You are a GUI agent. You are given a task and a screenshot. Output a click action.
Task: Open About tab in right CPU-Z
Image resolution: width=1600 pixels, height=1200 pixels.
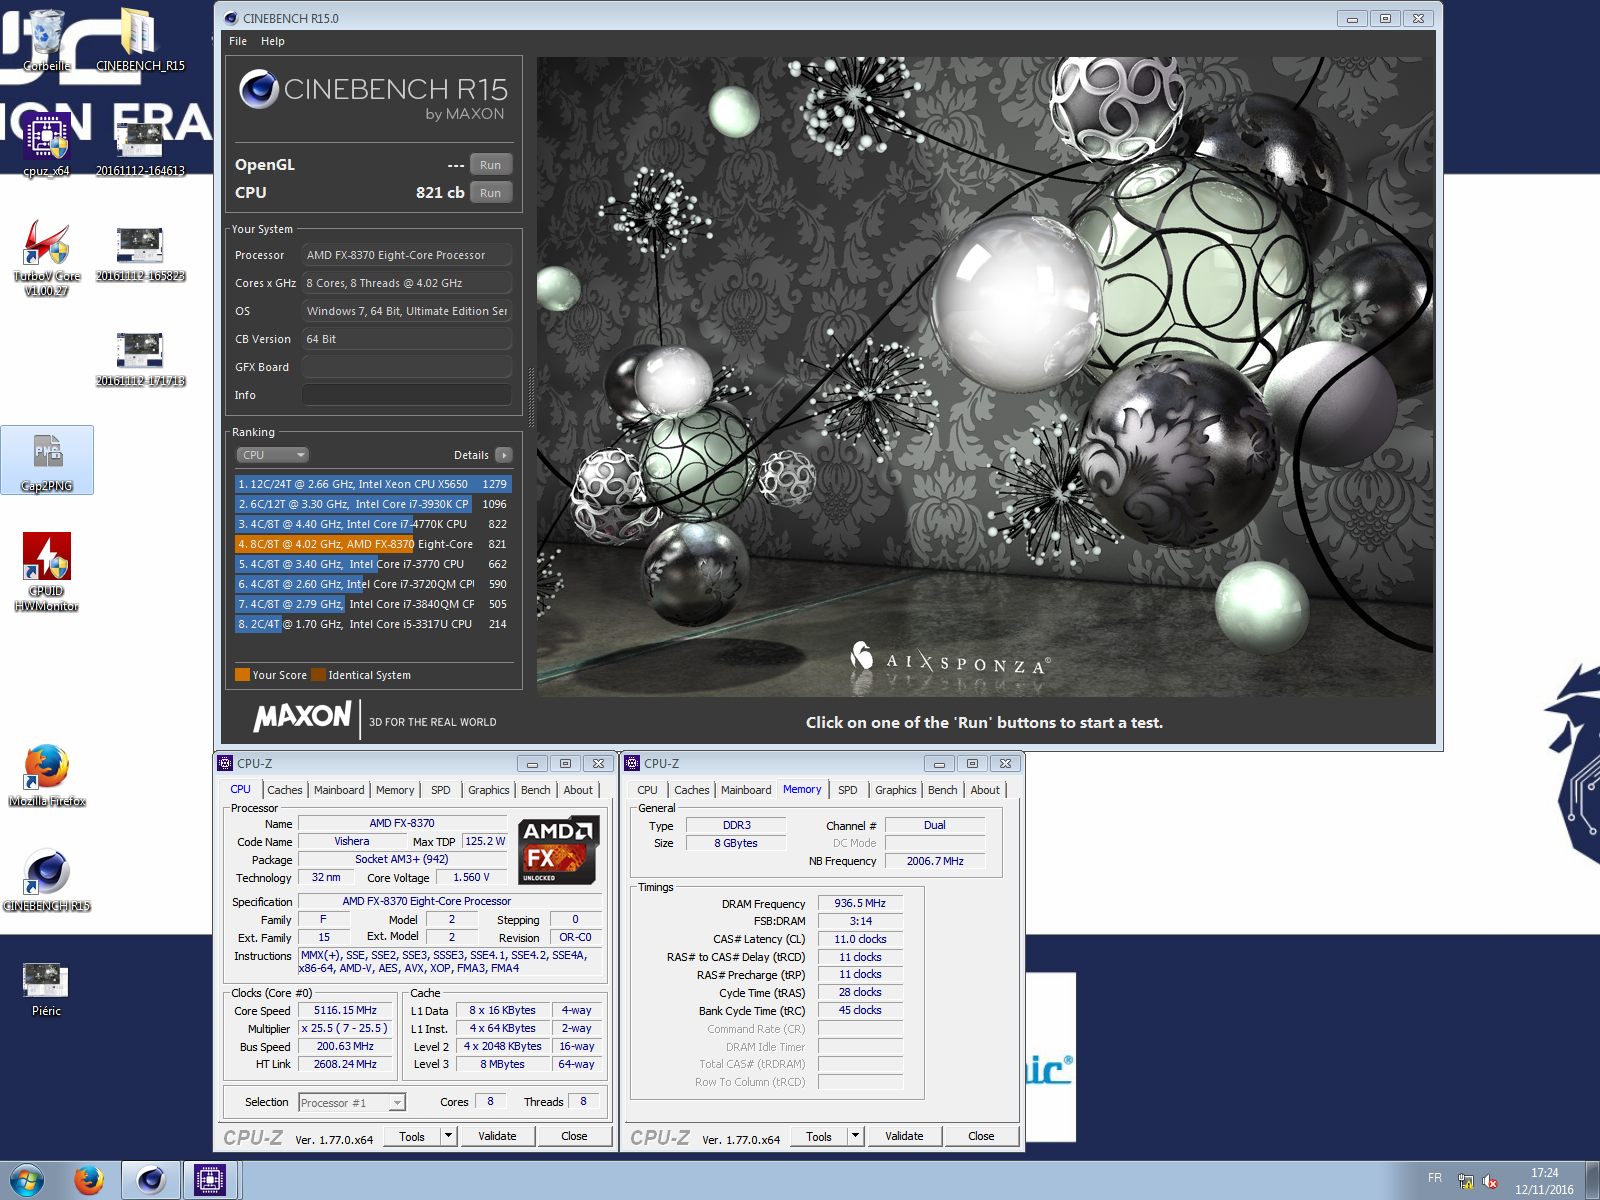point(985,790)
